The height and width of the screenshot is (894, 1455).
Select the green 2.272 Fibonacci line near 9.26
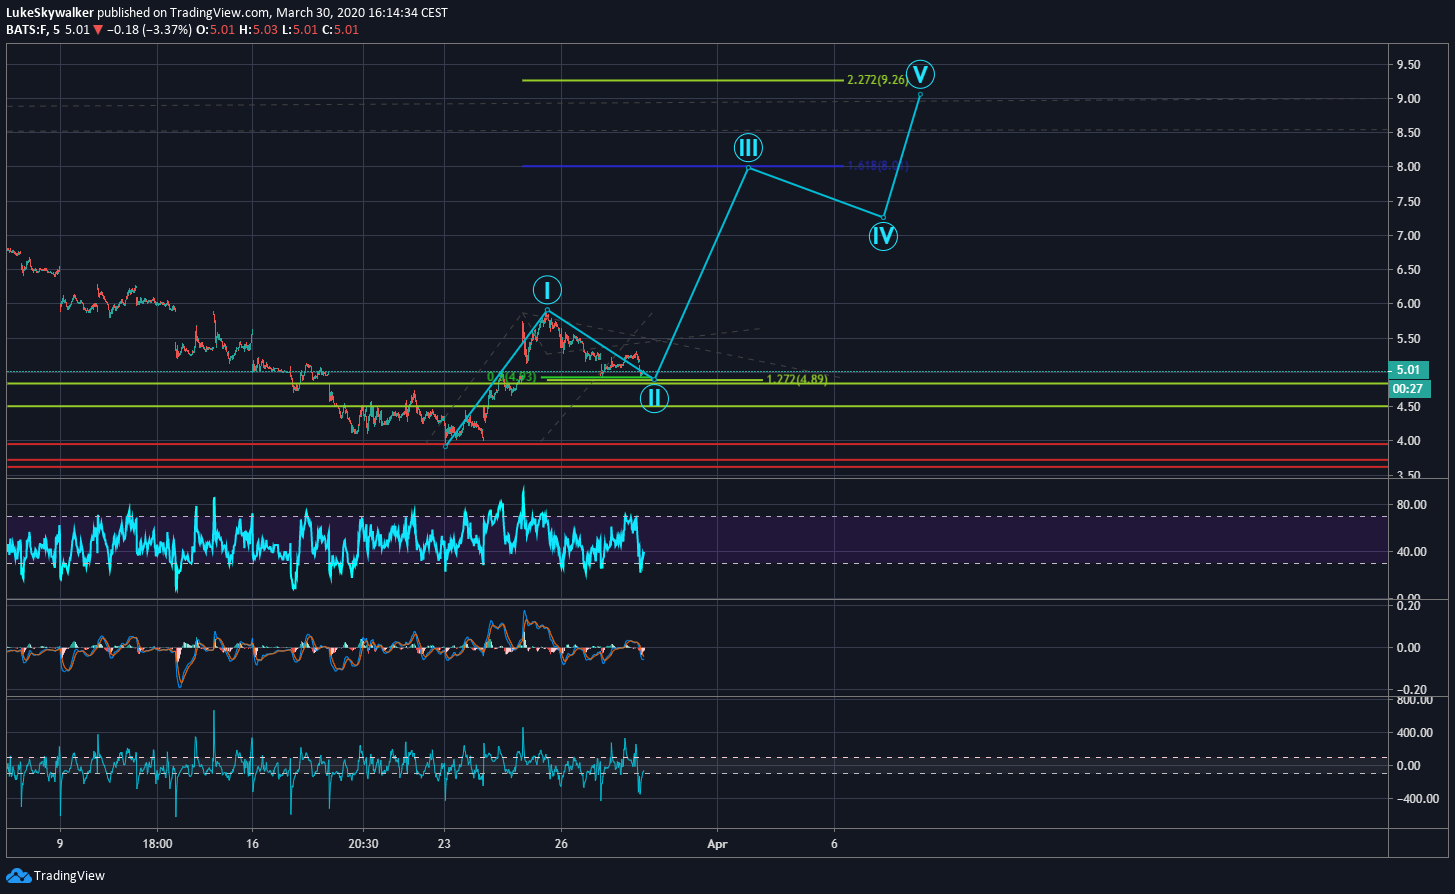683,80
